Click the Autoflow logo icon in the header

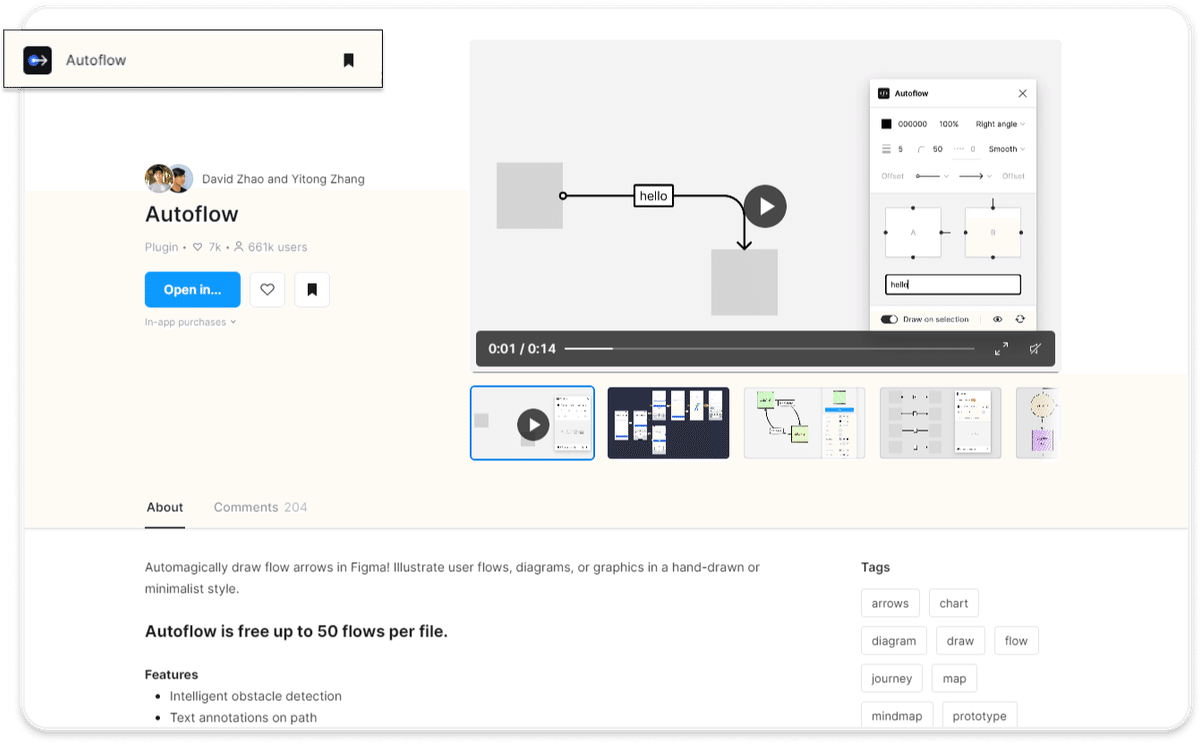tap(37, 60)
